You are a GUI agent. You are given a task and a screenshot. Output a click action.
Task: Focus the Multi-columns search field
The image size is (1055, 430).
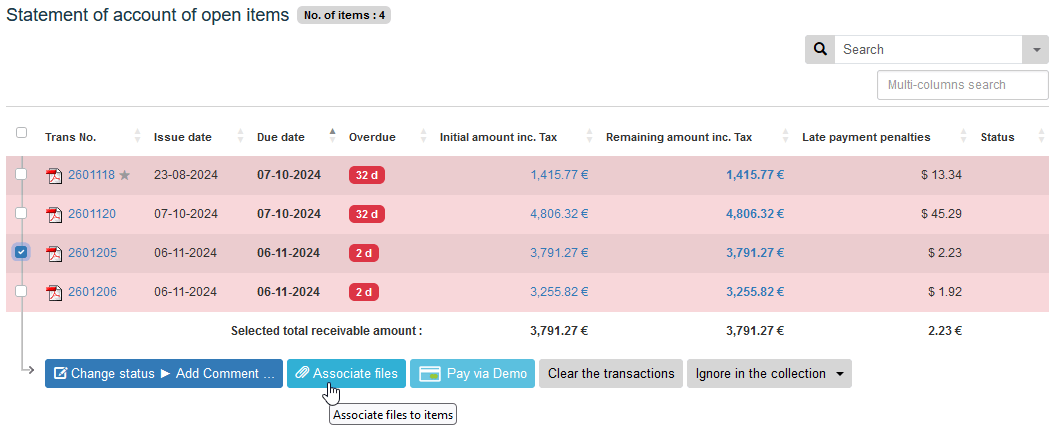coord(962,85)
